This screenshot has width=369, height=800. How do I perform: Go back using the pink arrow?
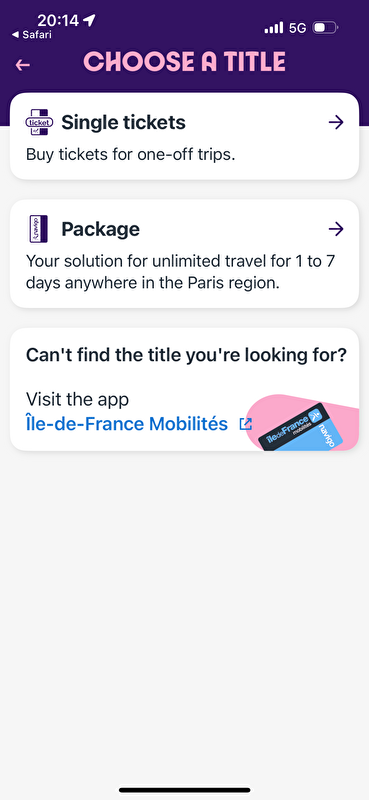(x=22, y=65)
